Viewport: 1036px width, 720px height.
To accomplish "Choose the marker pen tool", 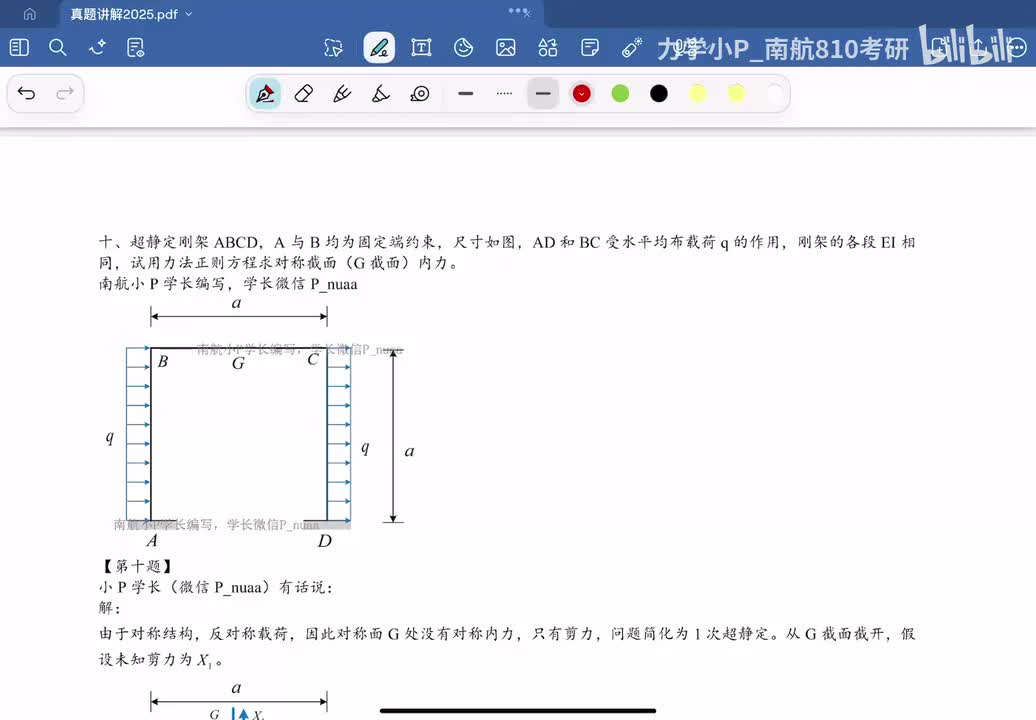I will click(x=342, y=94).
